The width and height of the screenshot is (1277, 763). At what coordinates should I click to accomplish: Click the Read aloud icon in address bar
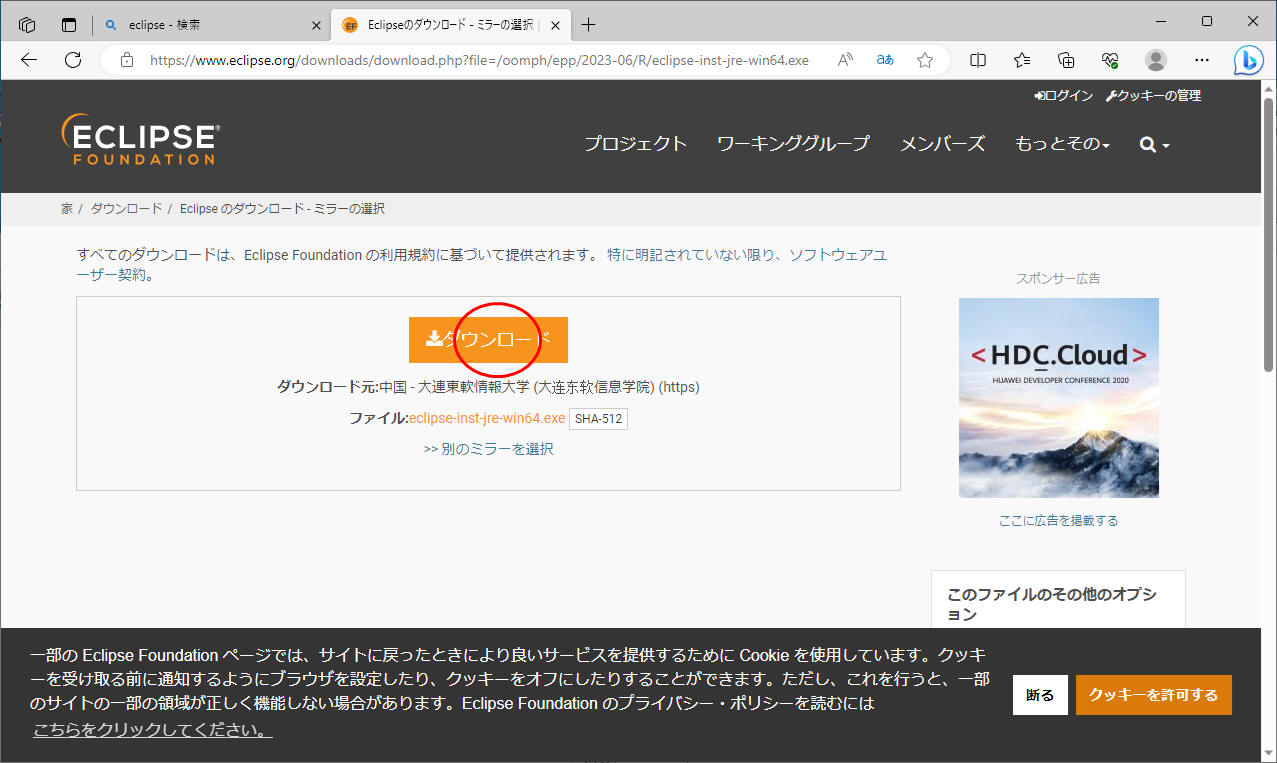[x=845, y=60]
